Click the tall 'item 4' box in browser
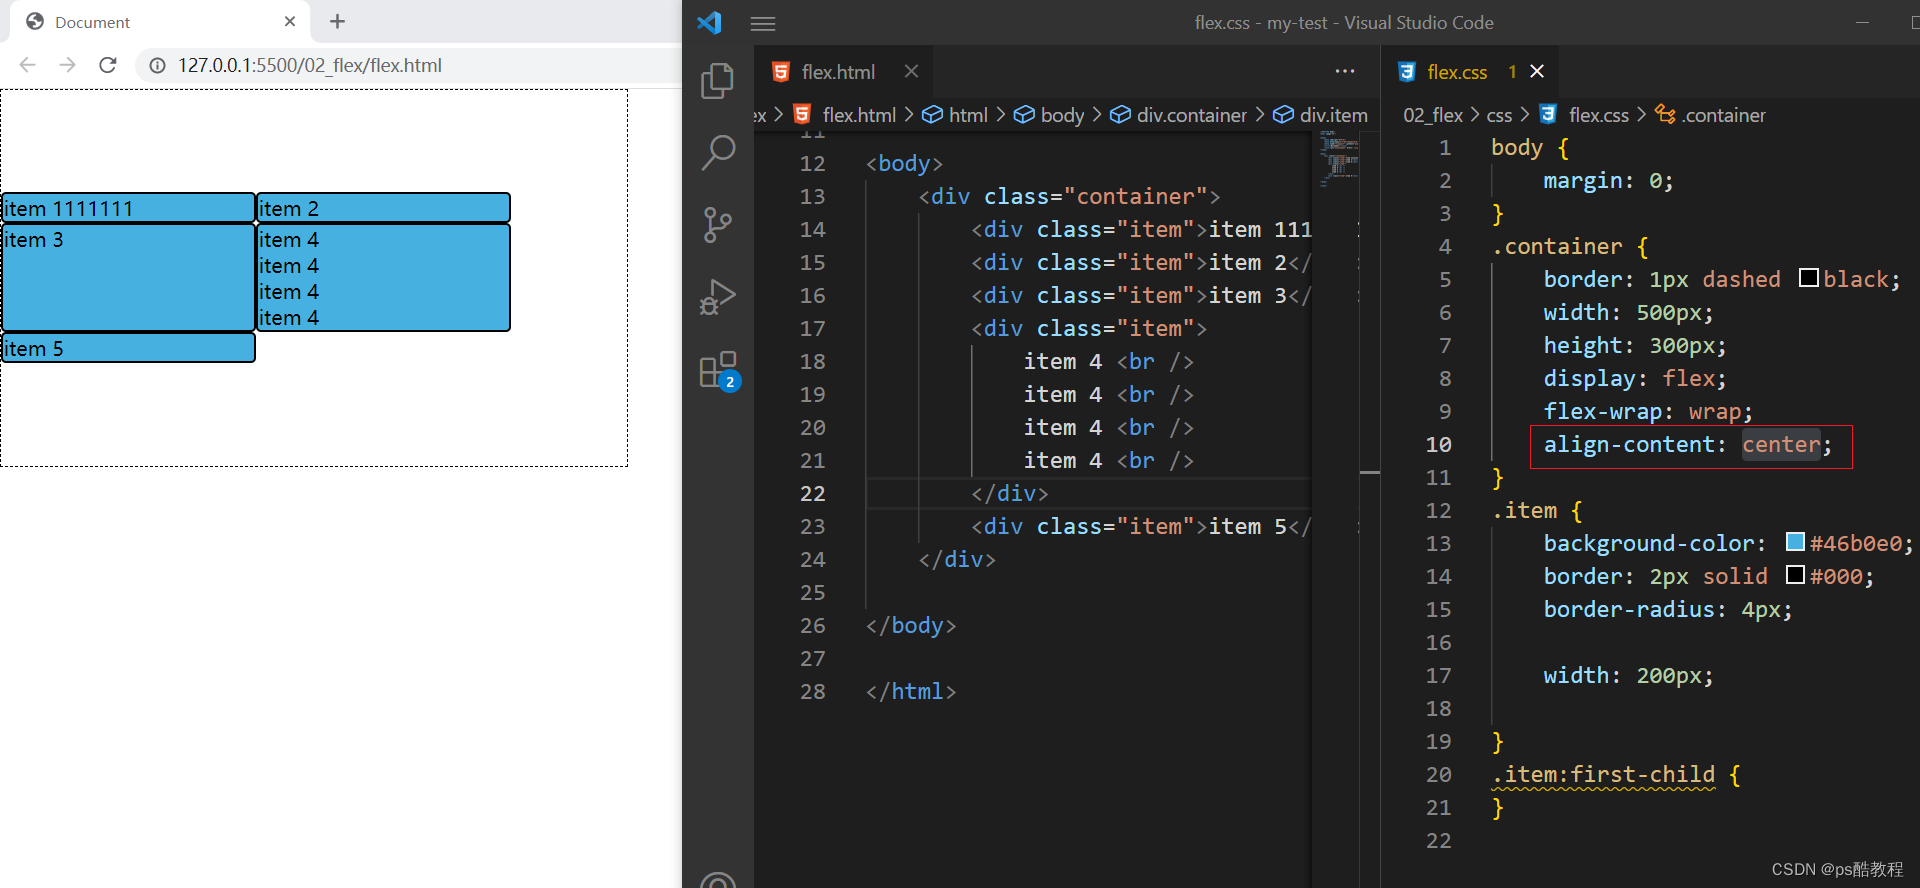1920x888 pixels. [383, 278]
